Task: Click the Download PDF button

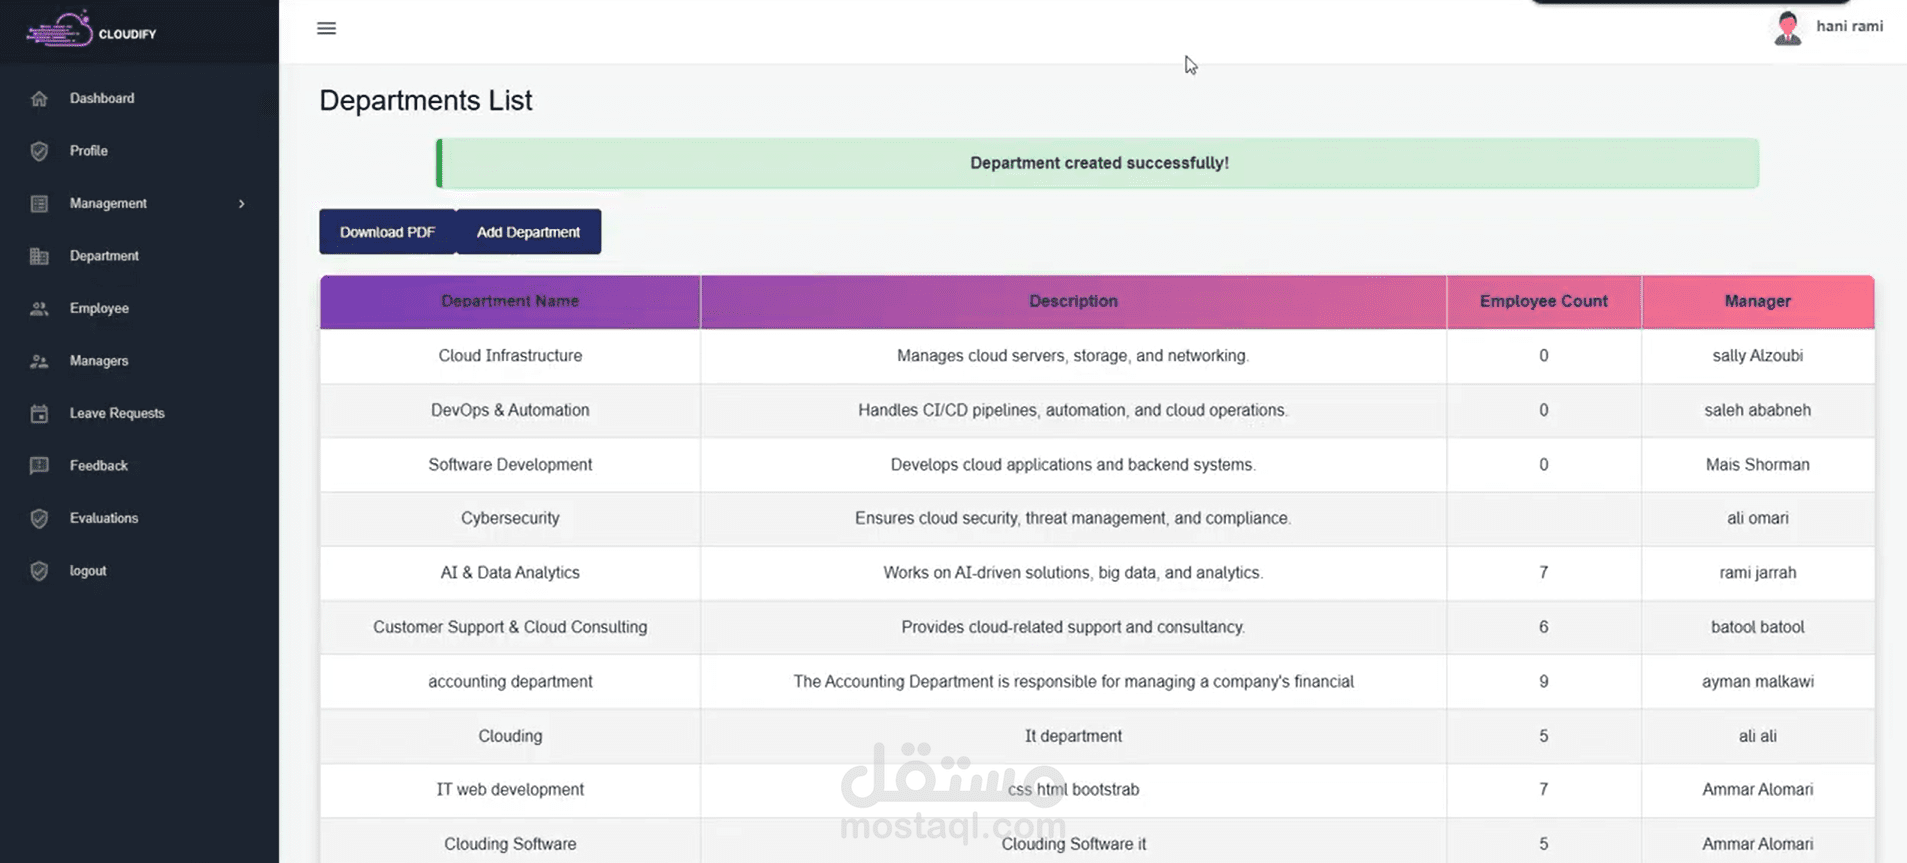Action: (x=387, y=232)
